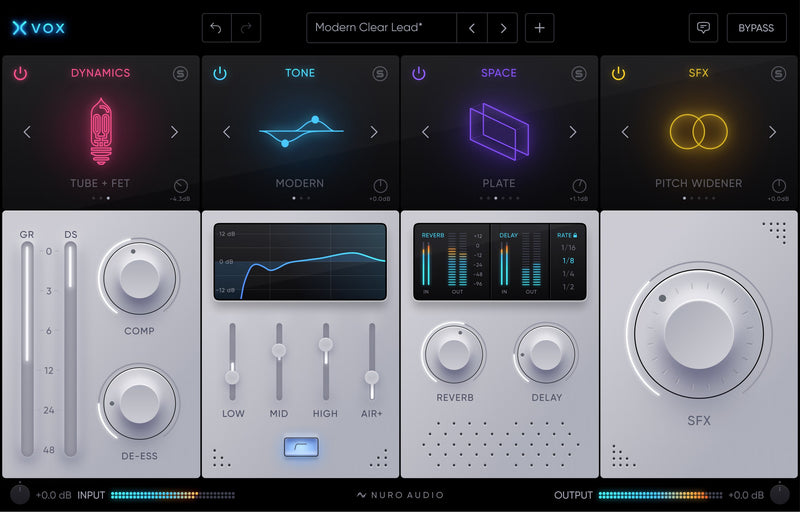
Task: Open the comment feedback icon
Action: tap(703, 28)
